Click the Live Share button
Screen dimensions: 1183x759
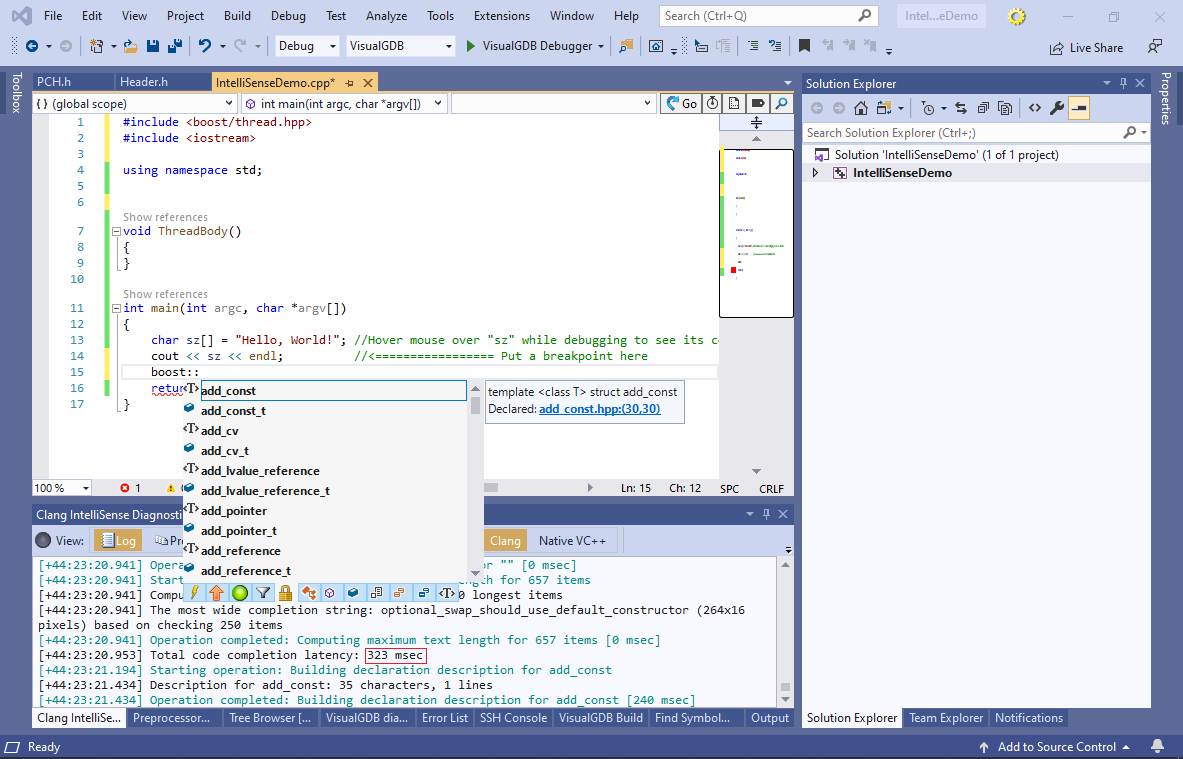(1086, 48)
